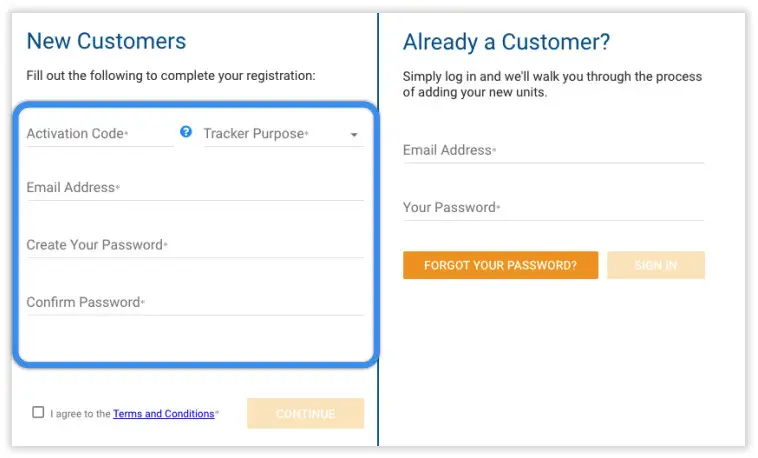Focus the Your Password login field

point(553,208)
